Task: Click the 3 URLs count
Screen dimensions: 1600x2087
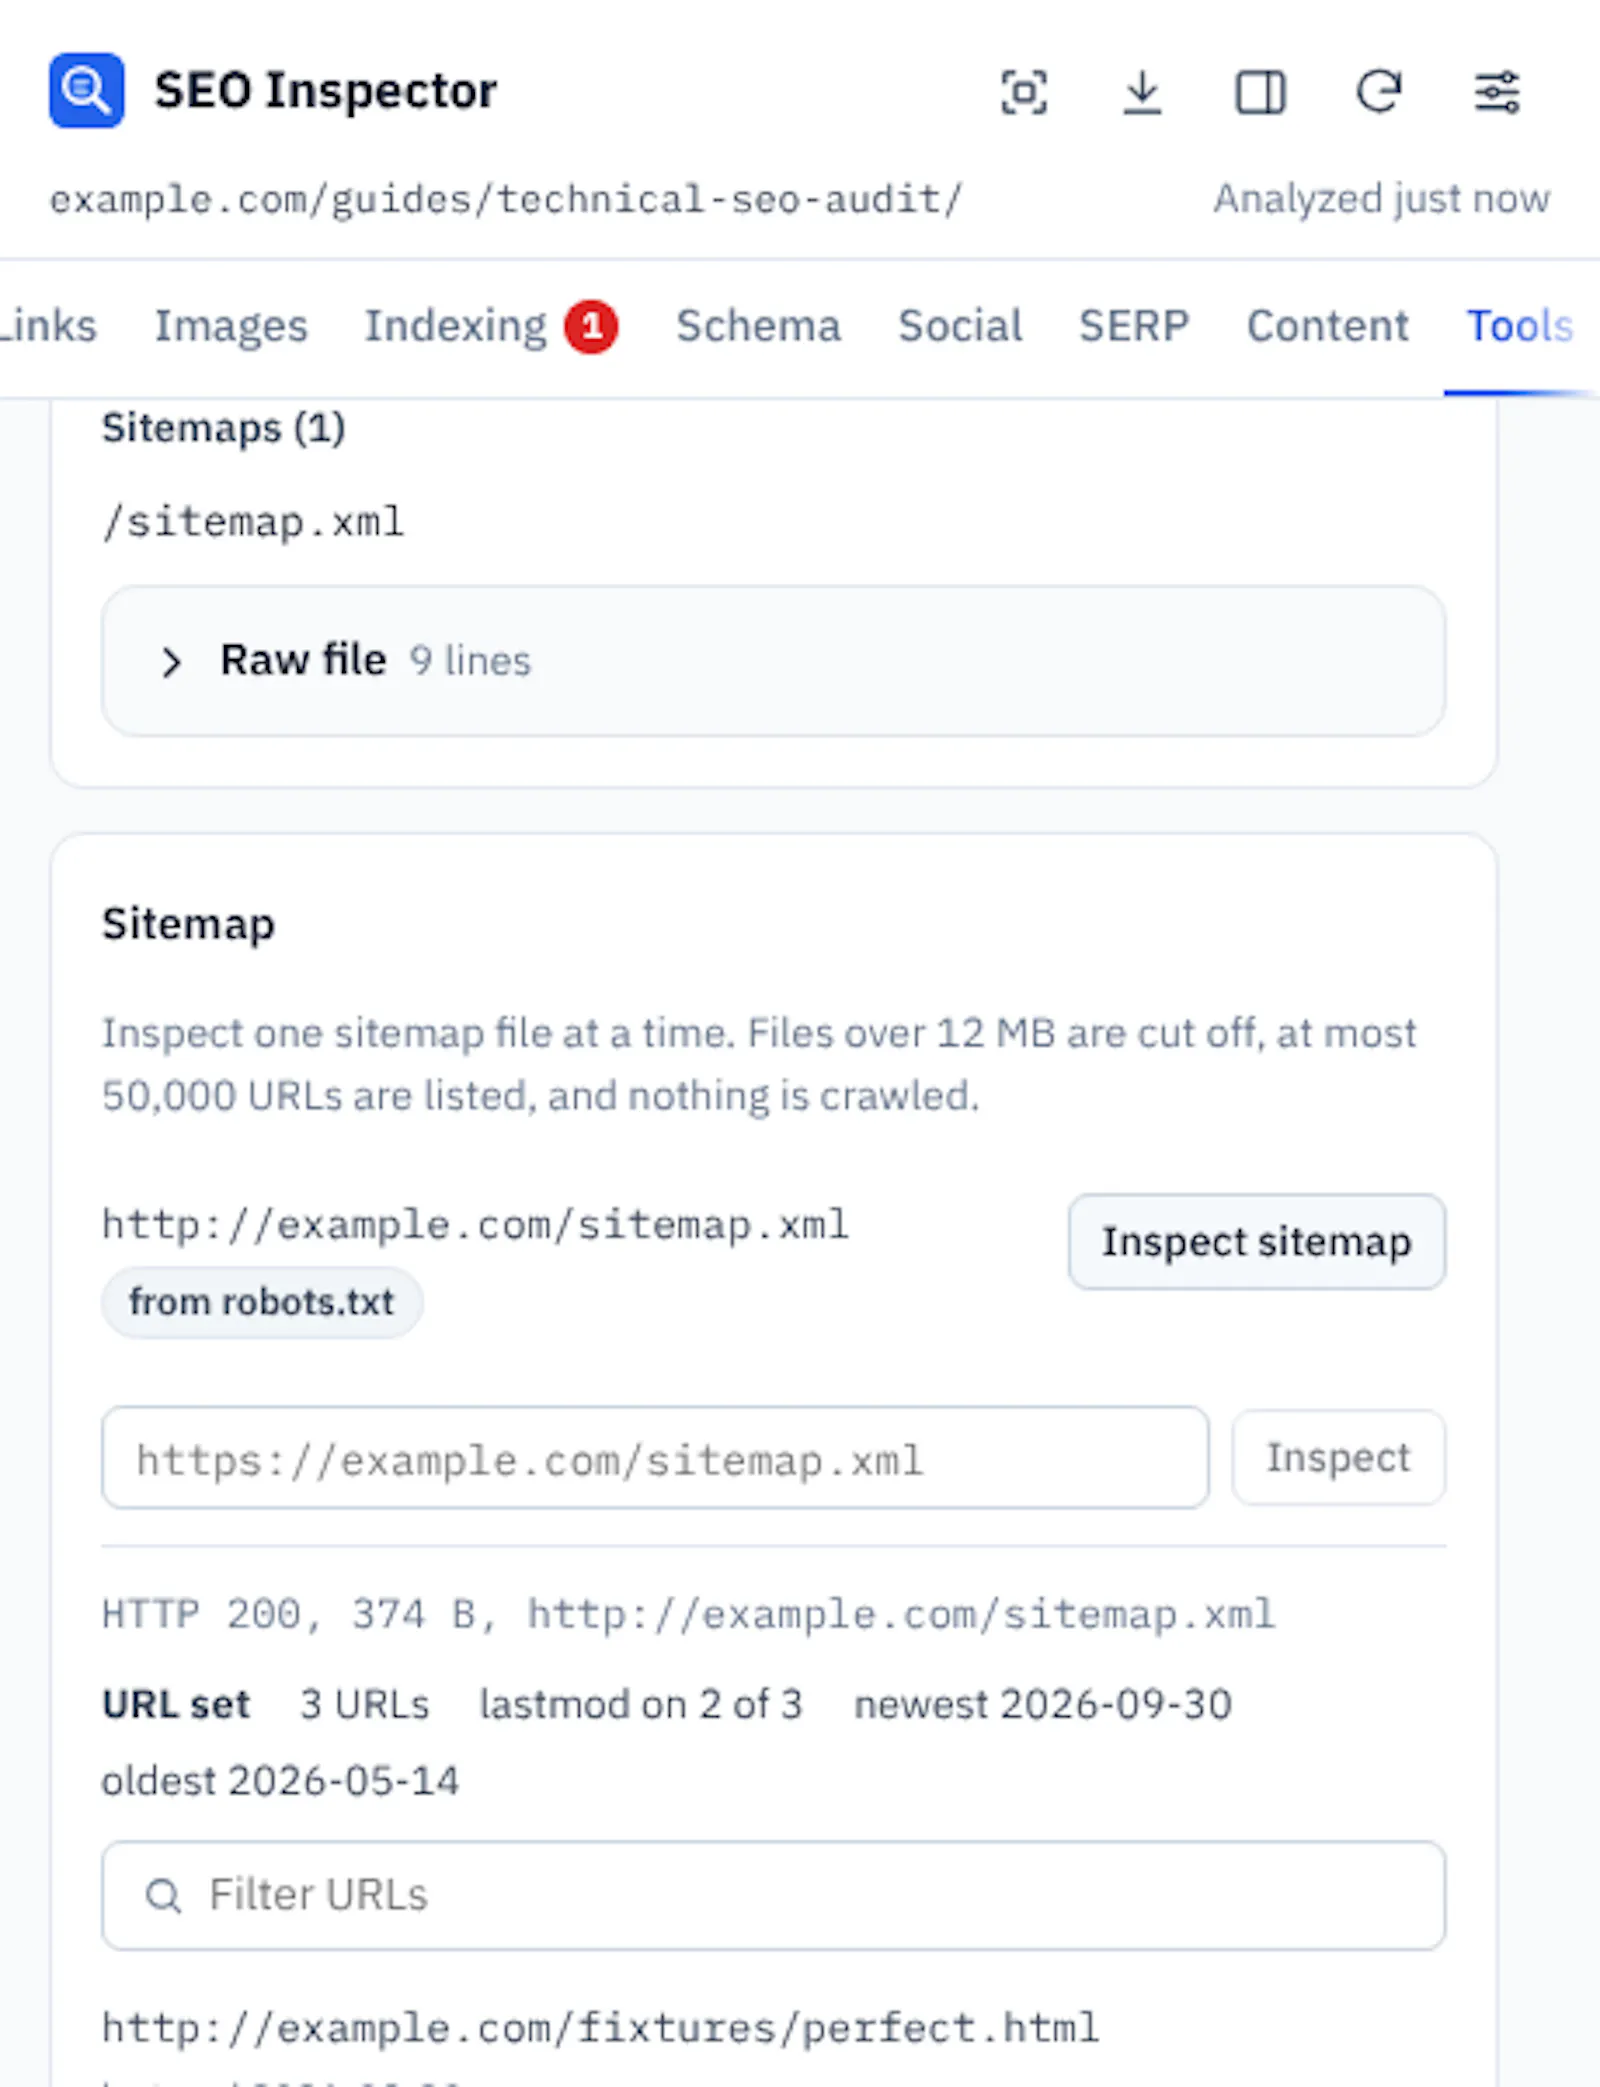Action: pos(365,1705)
